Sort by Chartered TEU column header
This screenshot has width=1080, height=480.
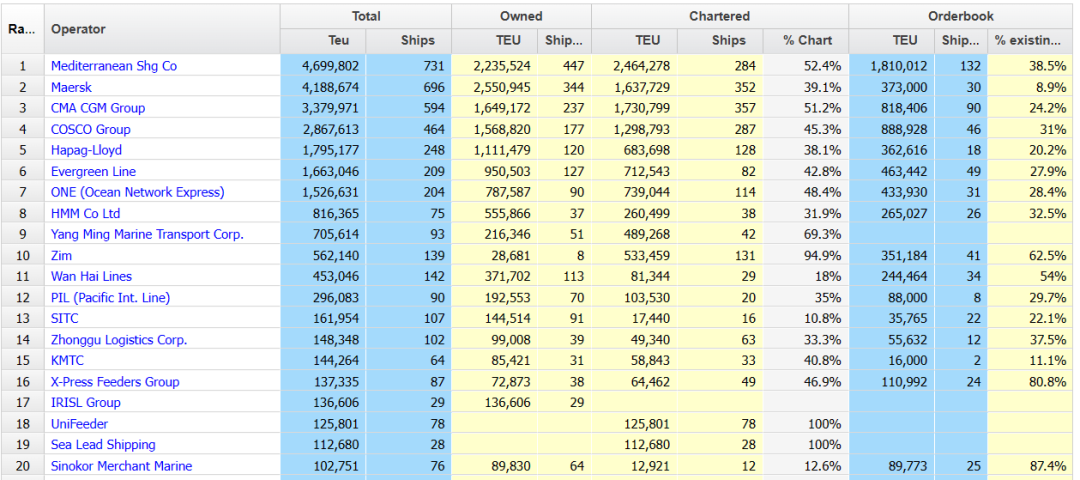coord(634,41)
